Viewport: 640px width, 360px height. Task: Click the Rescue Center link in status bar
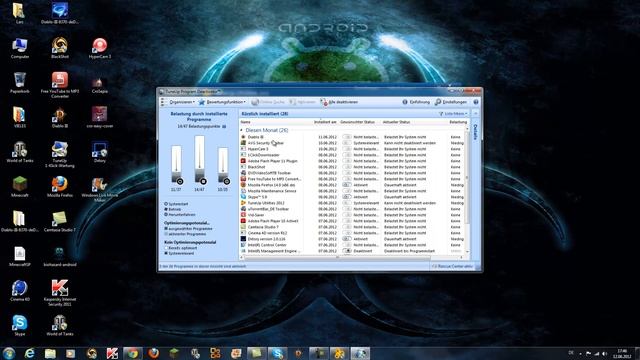click(x=452, y=266)
